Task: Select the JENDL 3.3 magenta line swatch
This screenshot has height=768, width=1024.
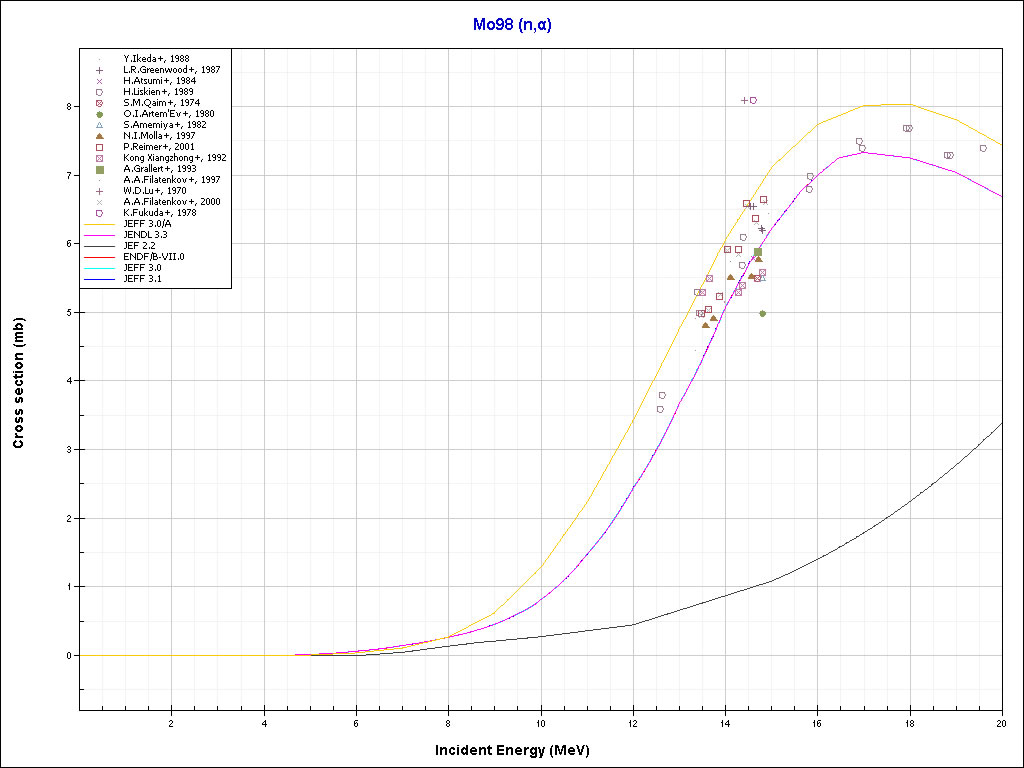Action: coord(100,235)
